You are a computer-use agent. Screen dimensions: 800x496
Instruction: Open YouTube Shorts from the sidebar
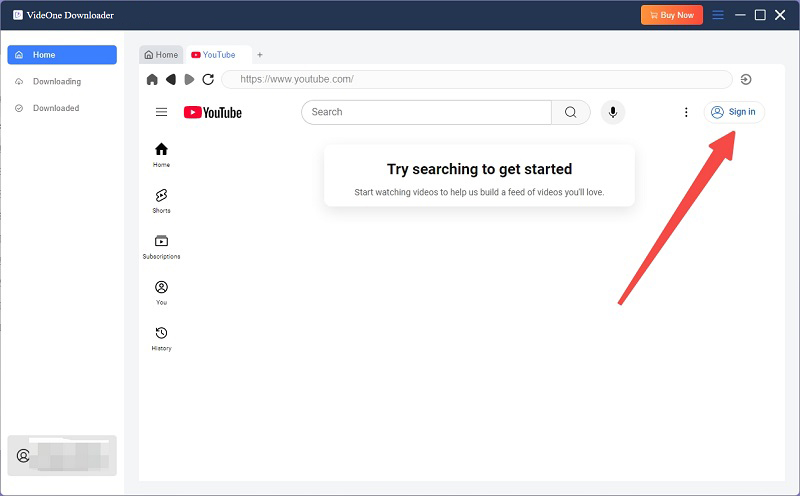pyautogui.click(x=161, y=200)
